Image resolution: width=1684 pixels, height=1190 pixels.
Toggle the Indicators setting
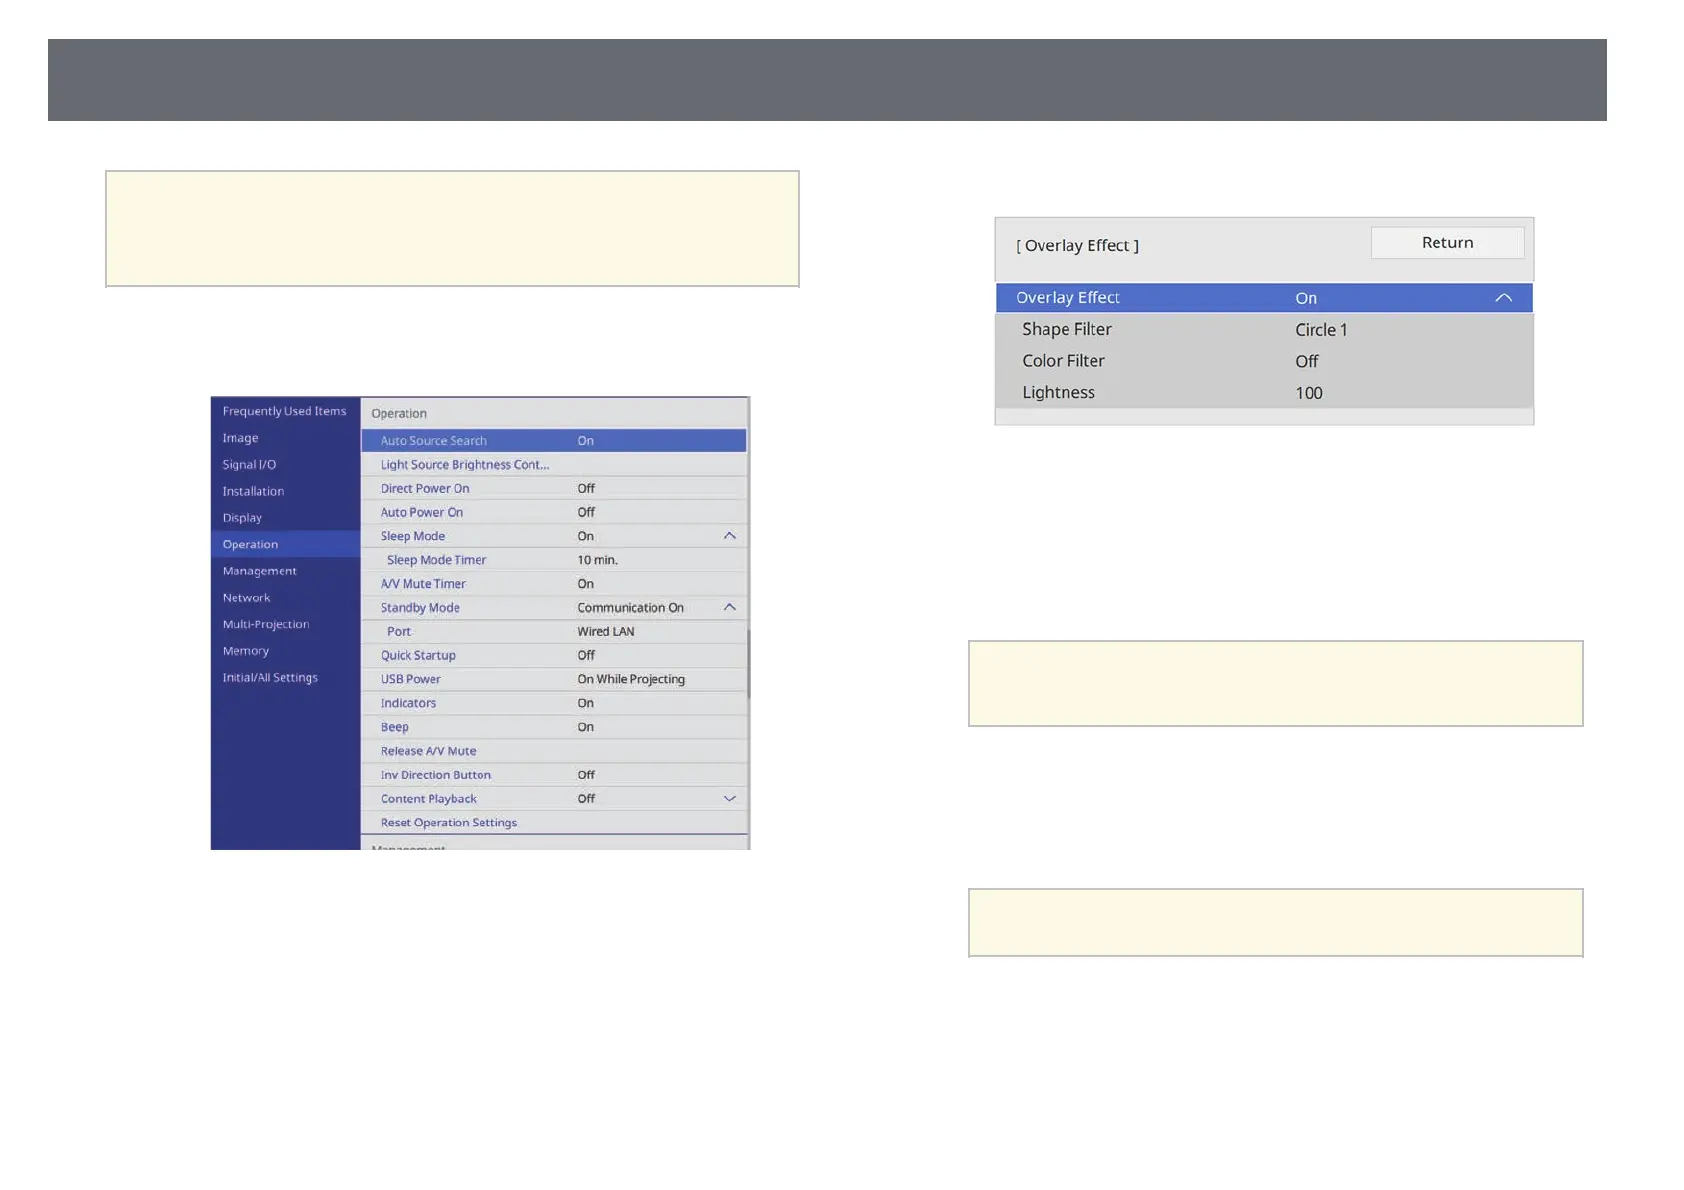click(553, 704)
